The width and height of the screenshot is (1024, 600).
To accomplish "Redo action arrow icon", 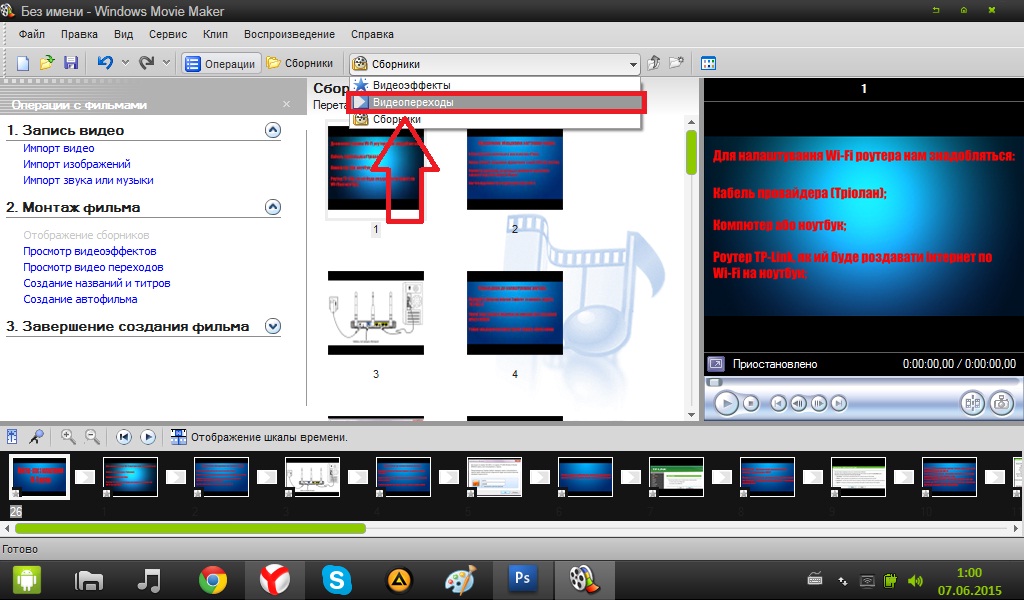I will [x=146, y=63].
